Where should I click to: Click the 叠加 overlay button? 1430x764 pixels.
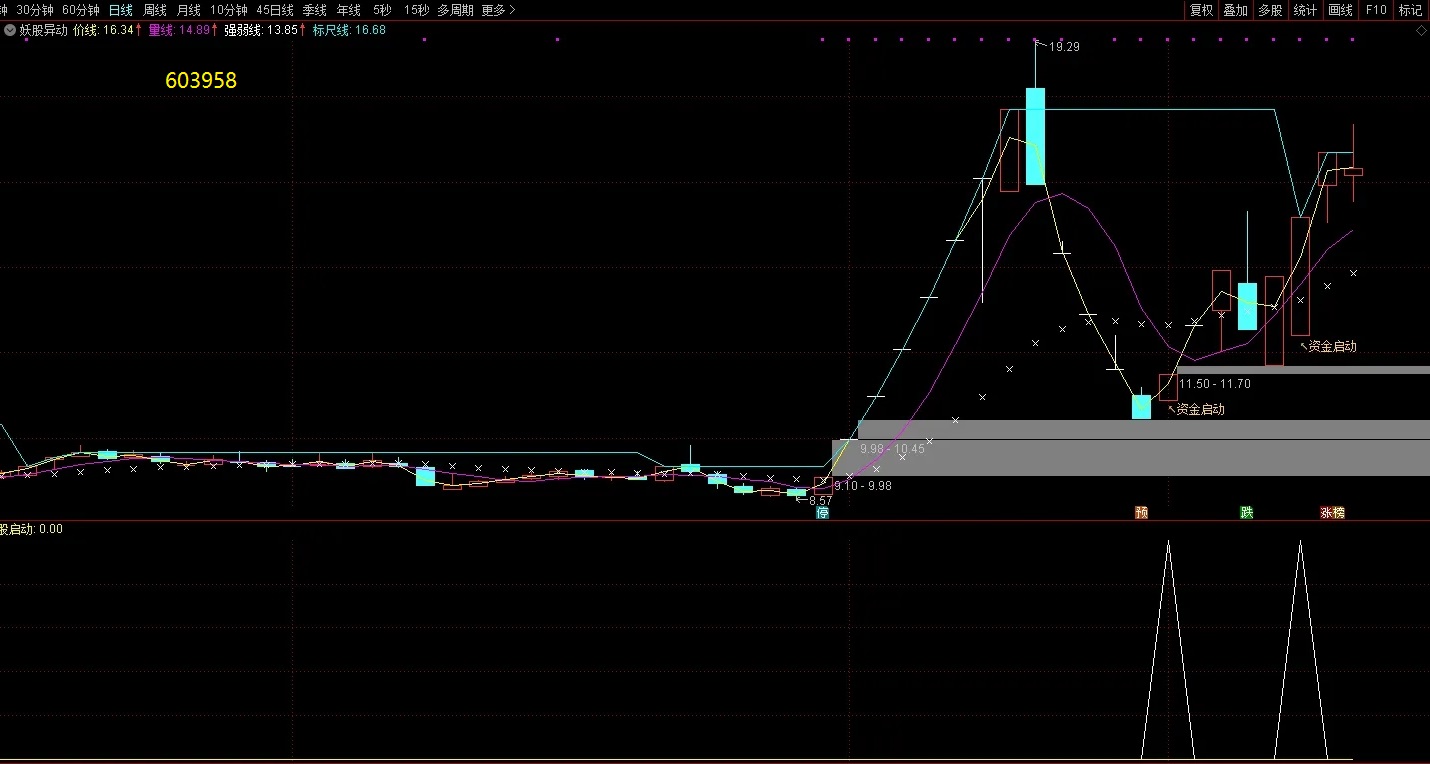click(1236, 10)
